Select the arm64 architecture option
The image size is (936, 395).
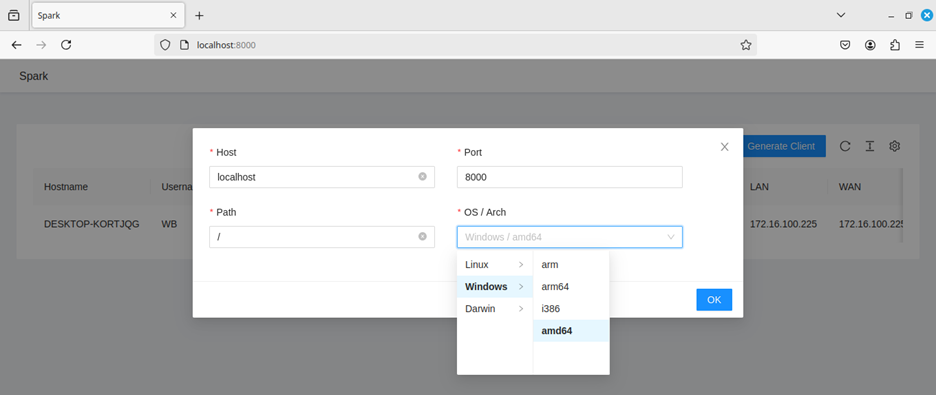pos(571,286)
